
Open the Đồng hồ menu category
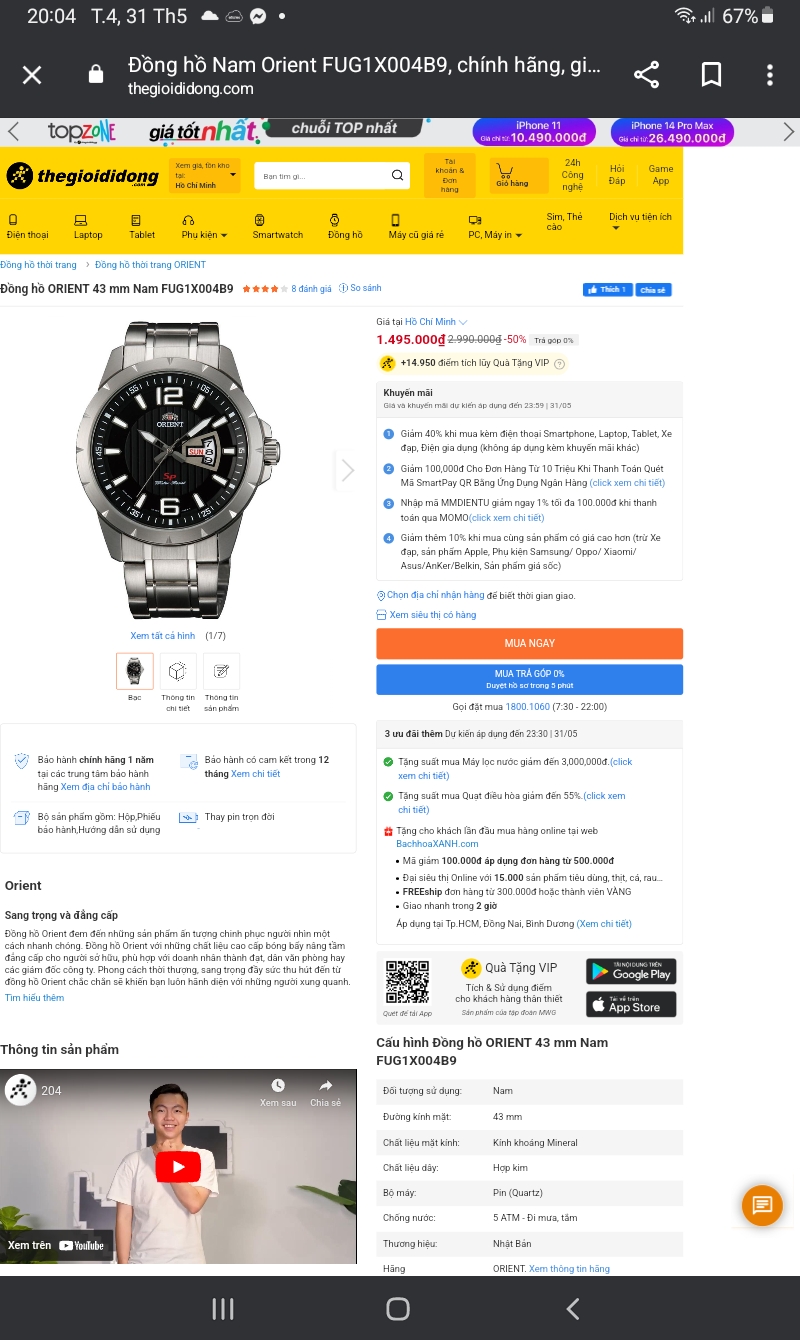coord(344,227)
